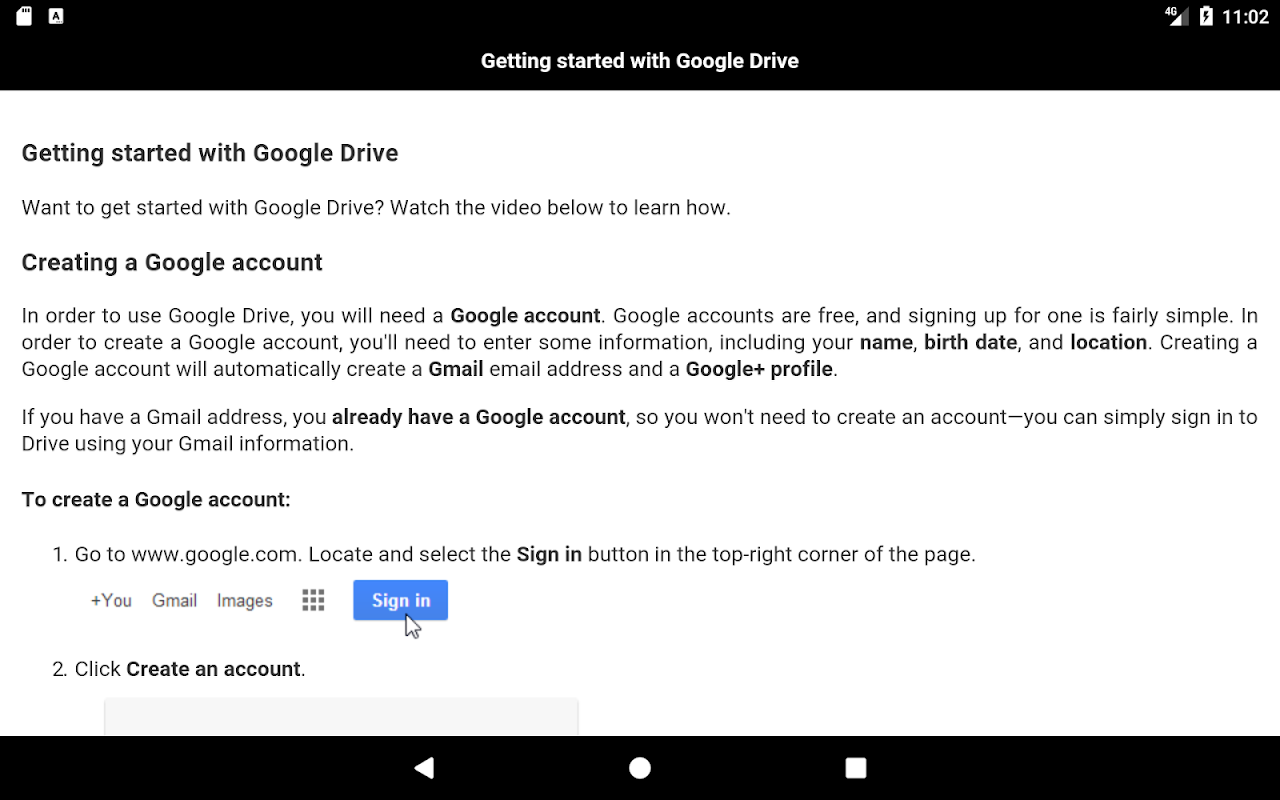Tap the "To create a Google account:" subheading
1280x800 pixels.
pyautogui.click(x=156, y=499)
